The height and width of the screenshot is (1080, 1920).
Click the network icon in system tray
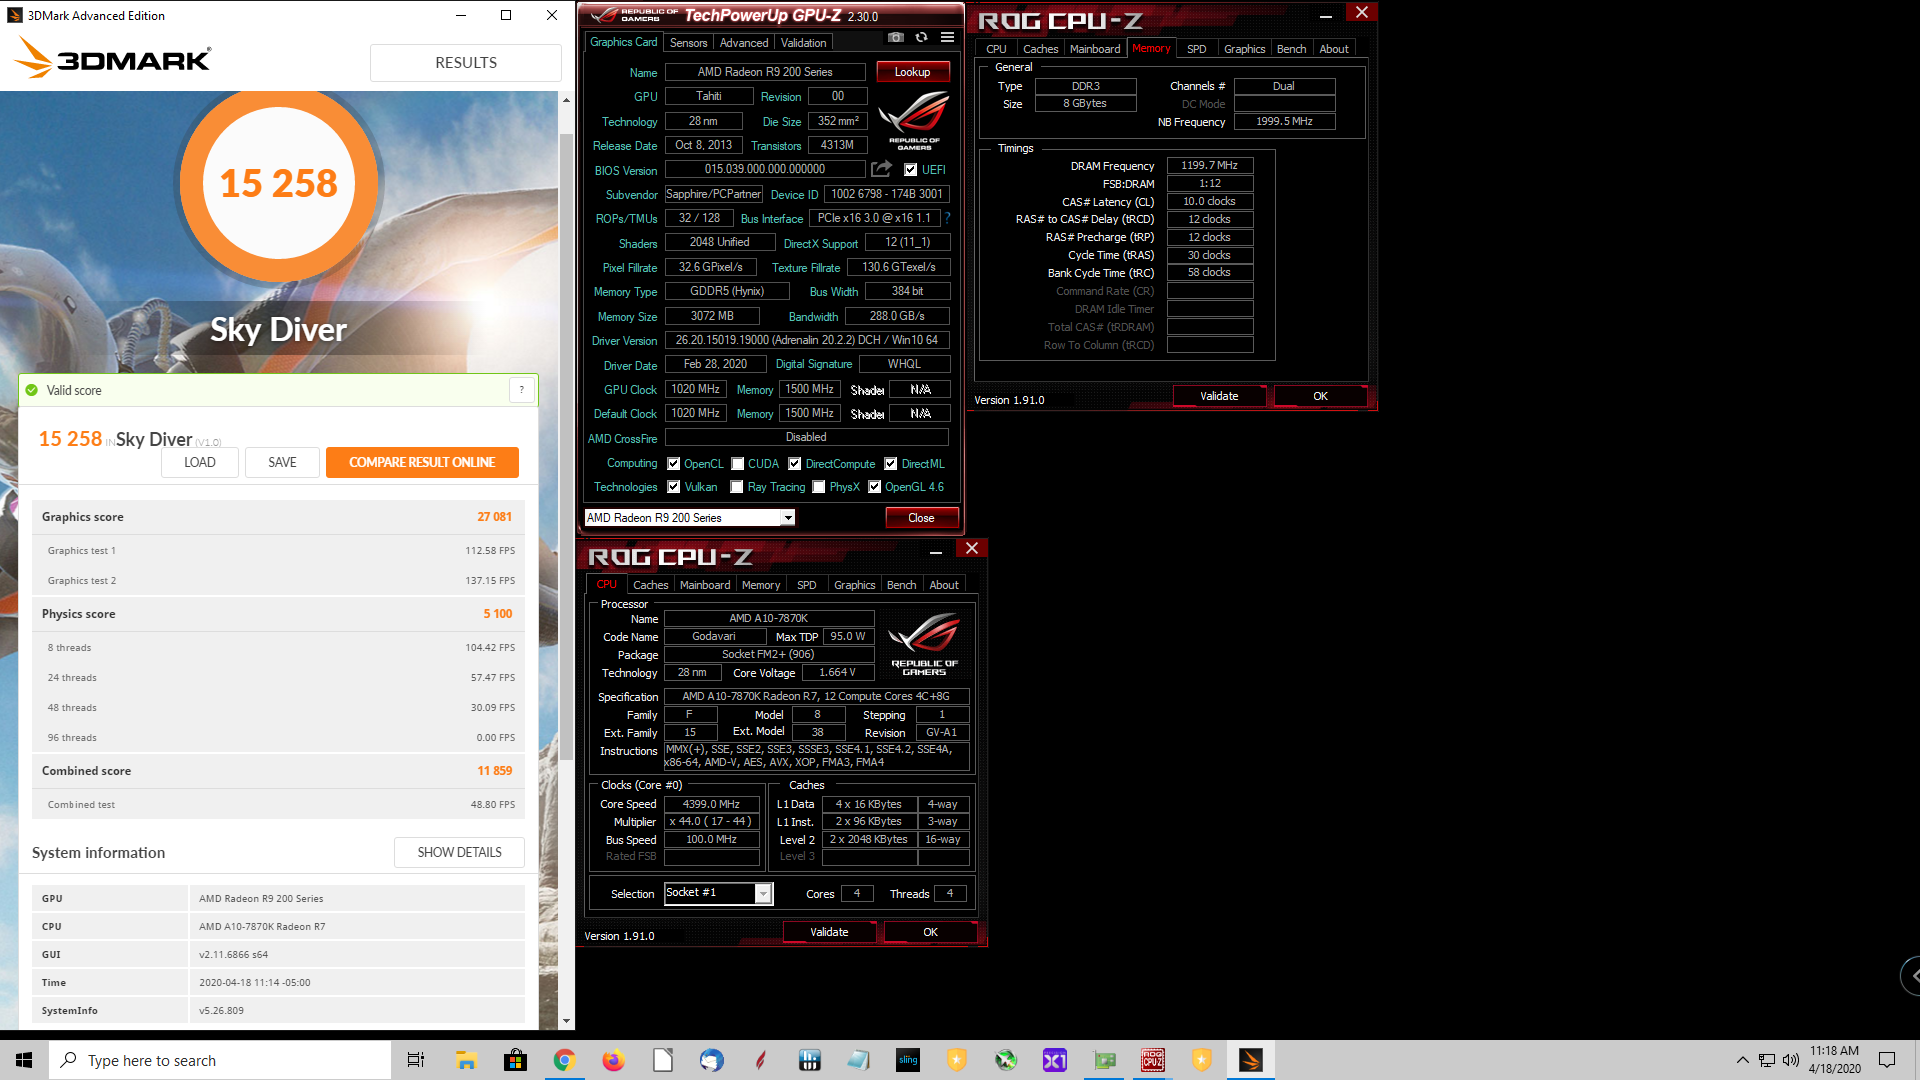point(1767,1060)
